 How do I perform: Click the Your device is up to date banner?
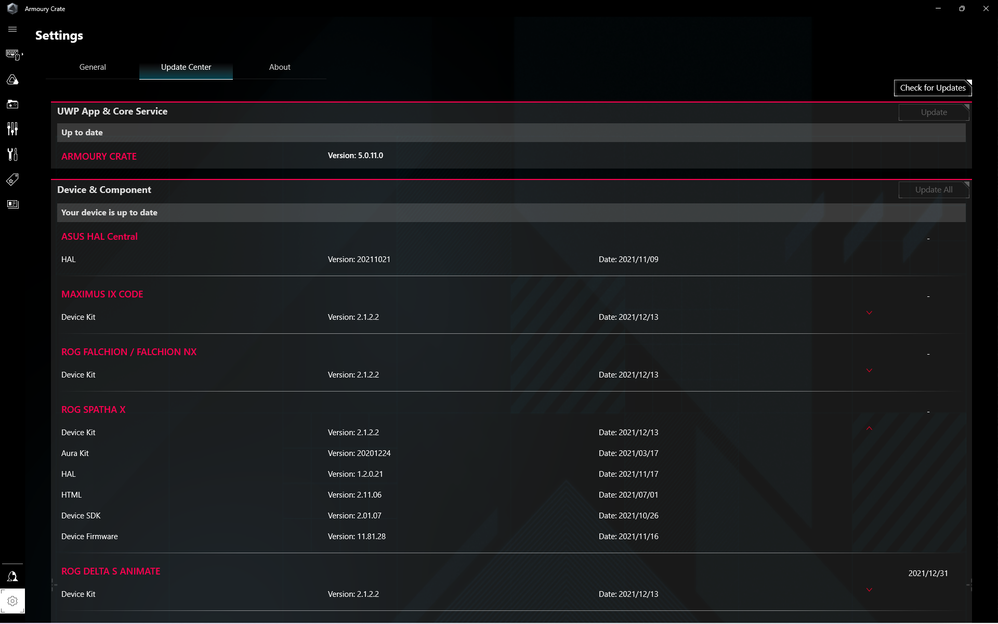511,213
